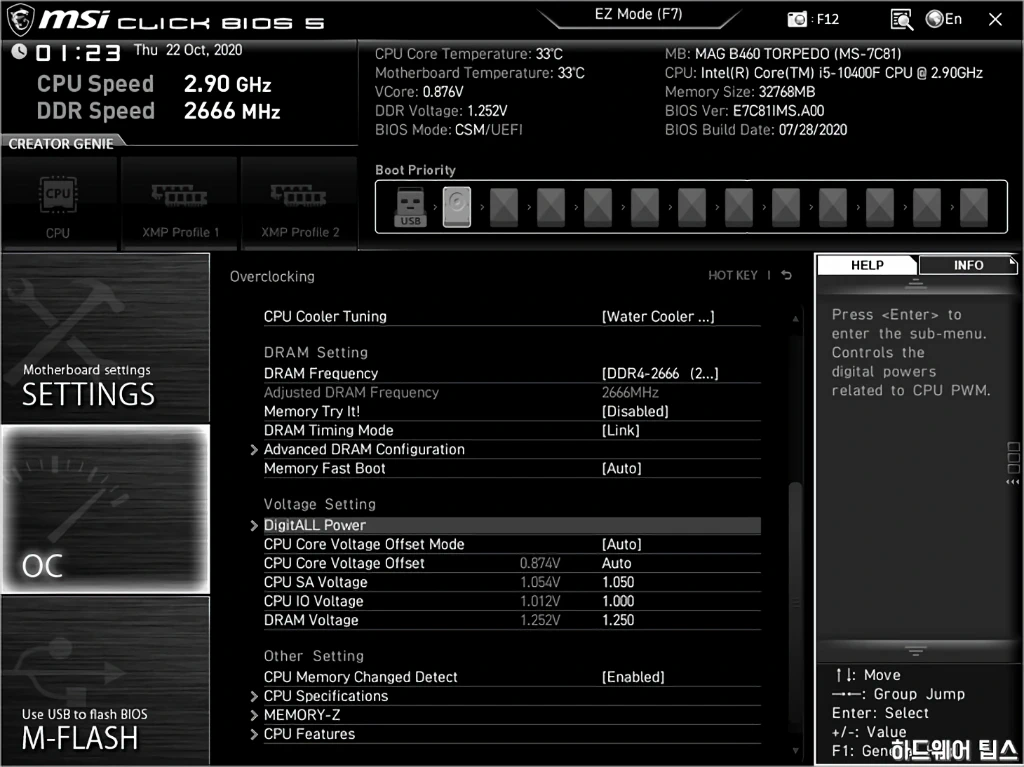Screen dimensions: 1024x767
Task: Switch to the INFO tab
Action: coord(968,265)
